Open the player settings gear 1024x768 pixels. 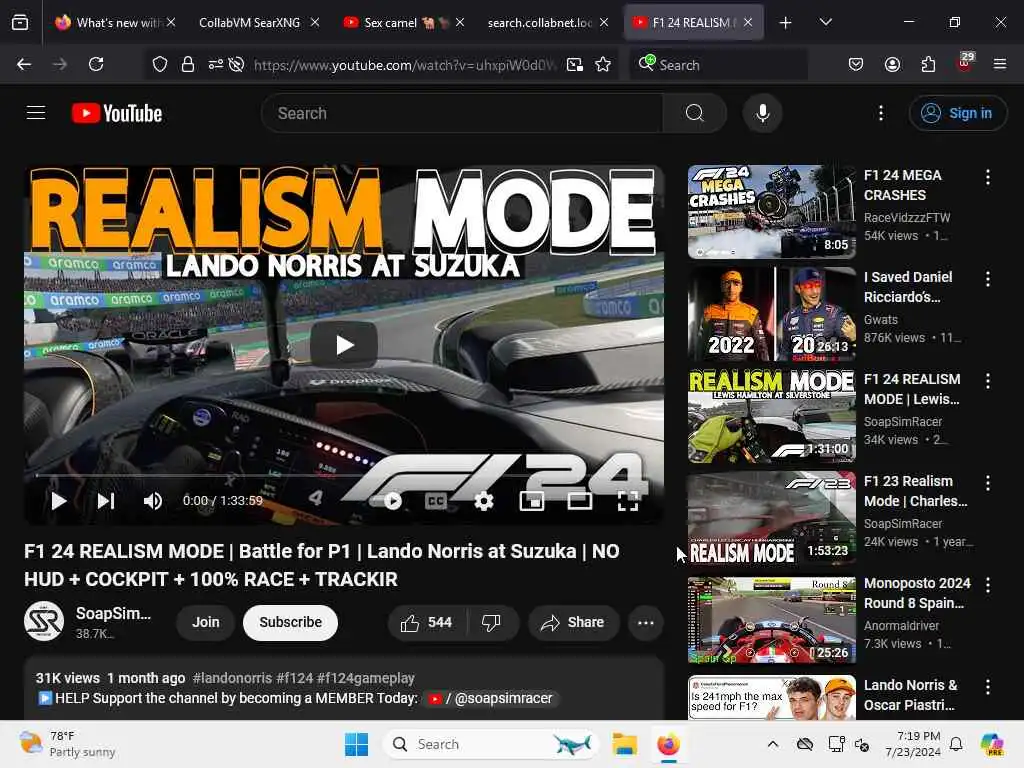[483, 501]
